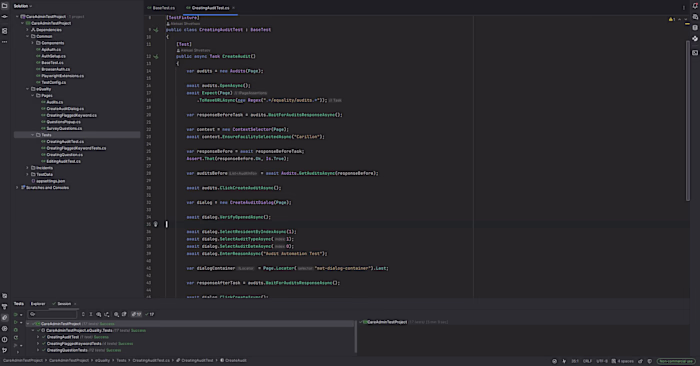Click the UTF-8 encoding in status bar
The width and height of the screenshot is (700, 366).
point(602,361)
